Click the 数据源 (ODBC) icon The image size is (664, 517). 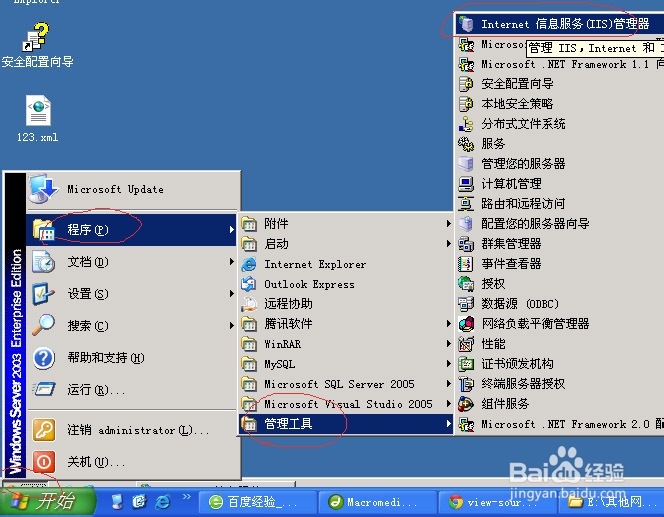466,304
